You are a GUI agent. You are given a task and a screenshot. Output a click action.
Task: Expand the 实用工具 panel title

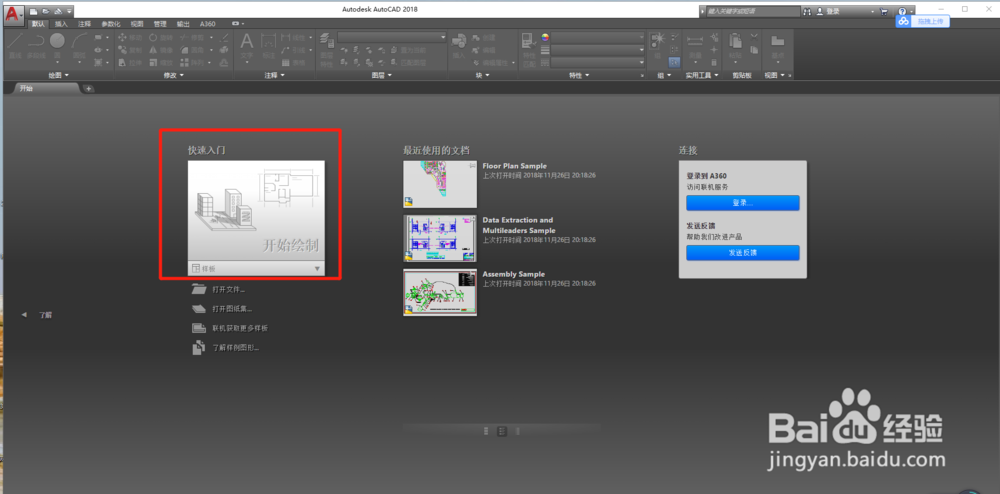[x=702, y=75]
